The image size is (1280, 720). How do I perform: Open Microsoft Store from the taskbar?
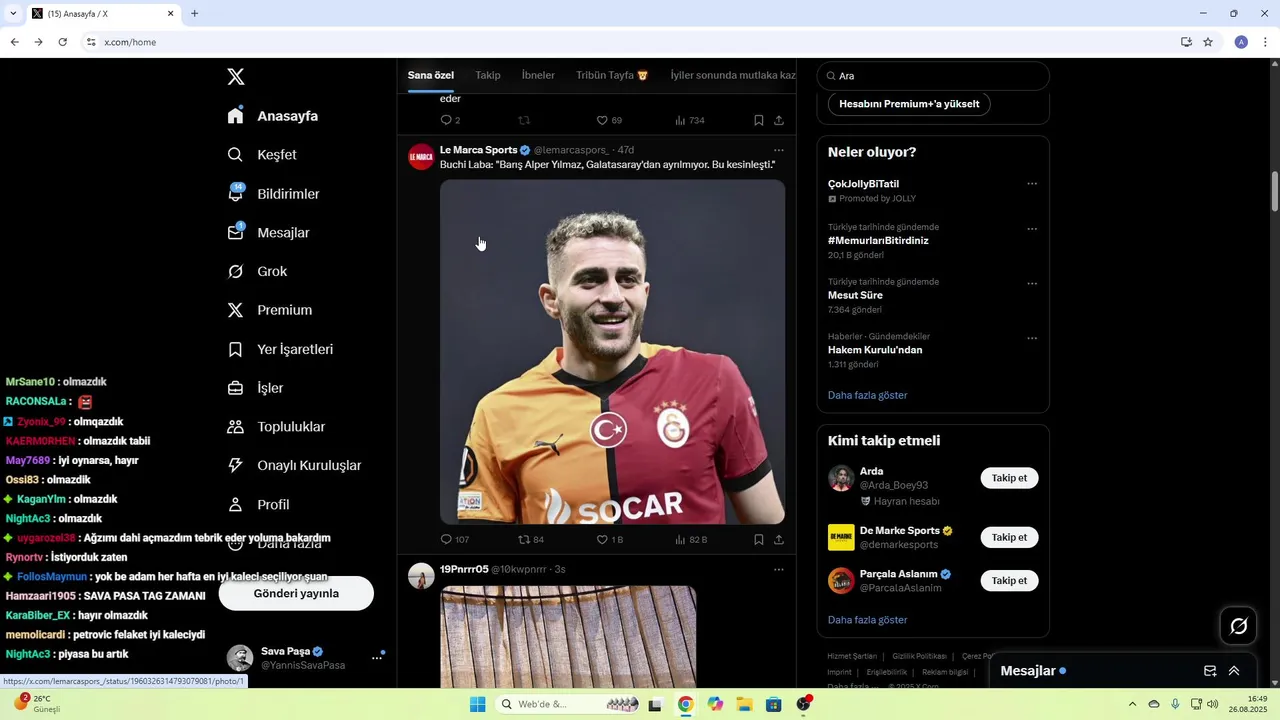[x=773, y=704]
